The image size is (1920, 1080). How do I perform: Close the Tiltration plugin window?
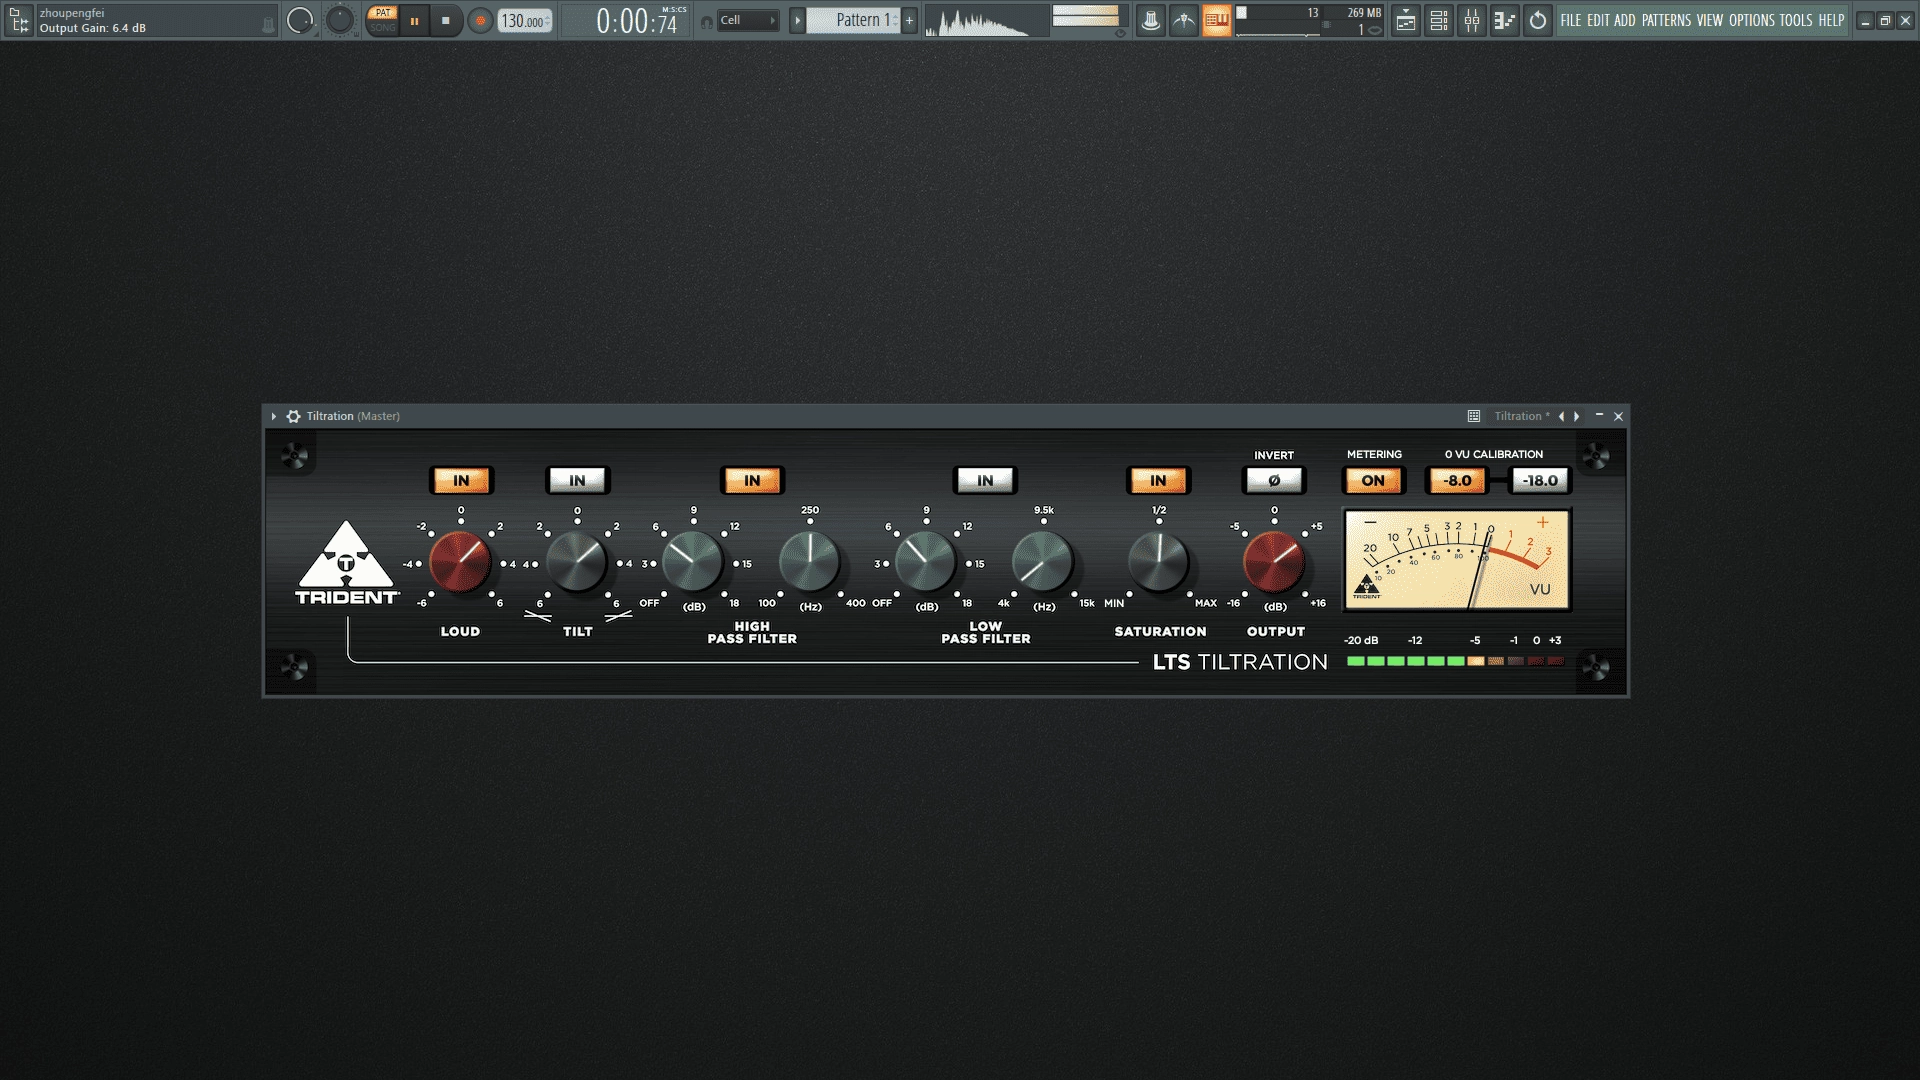coord(1618,416)
